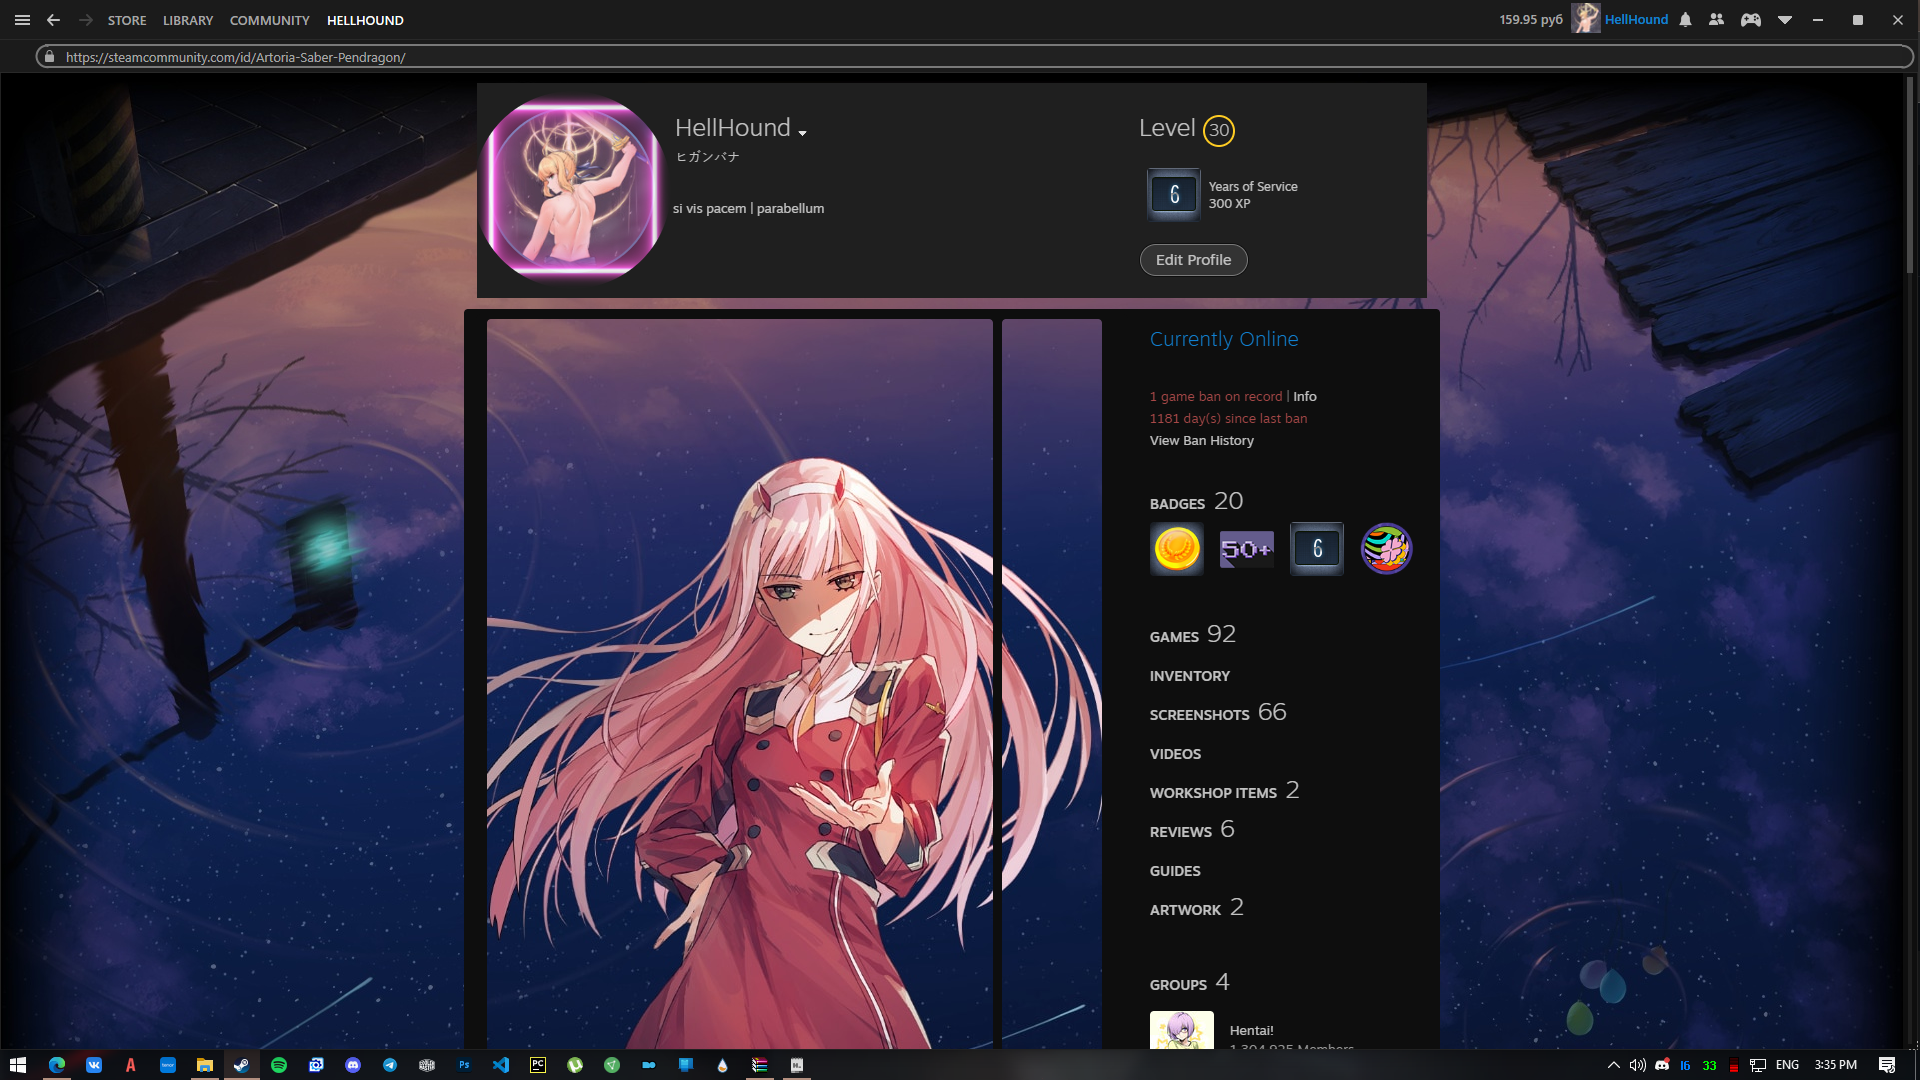1920x1080 pixels.
Task: Expand hidden icons chevron in system tray
Action: click(x=1613, y=1066)
